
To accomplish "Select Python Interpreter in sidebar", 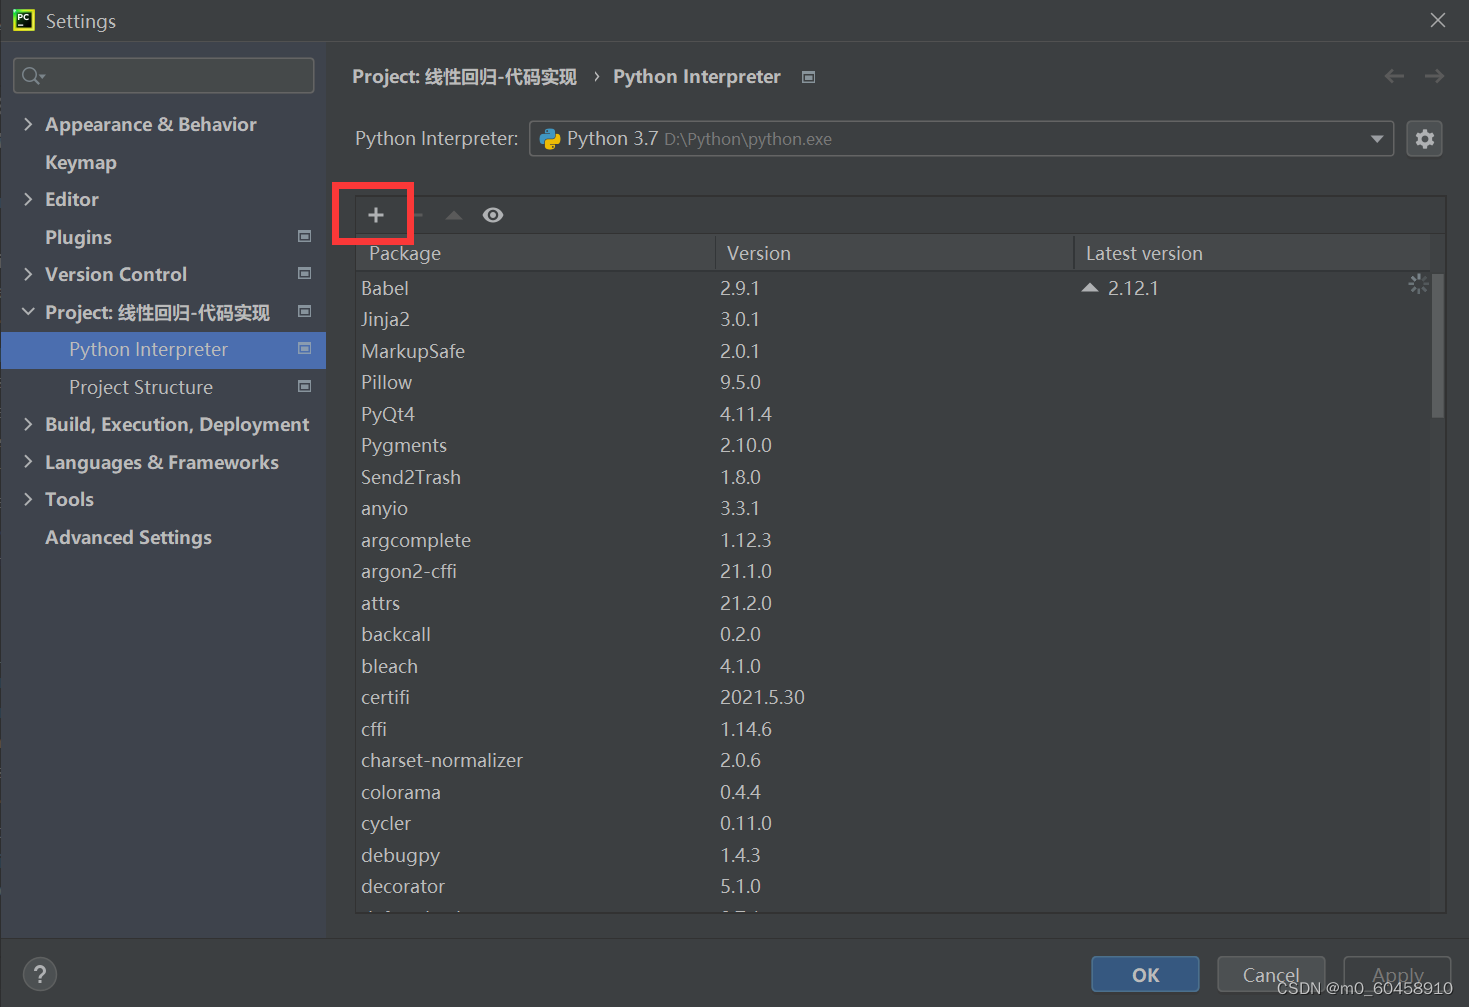I will coord(163,349).
